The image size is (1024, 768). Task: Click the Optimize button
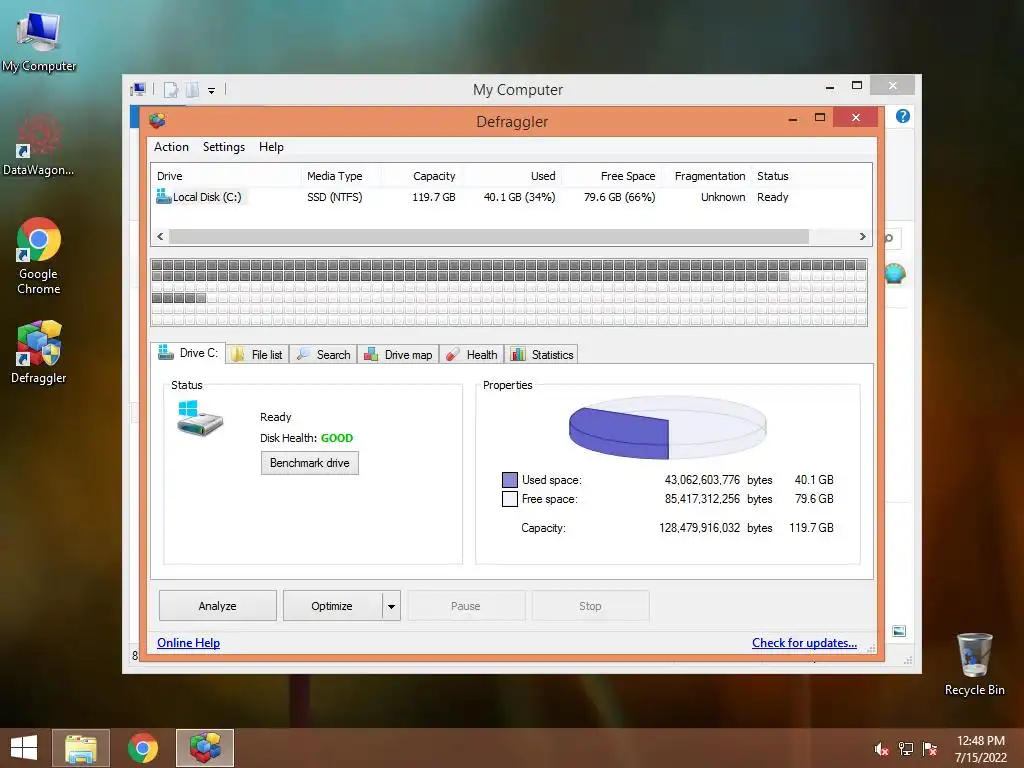[x=332, y=606]
